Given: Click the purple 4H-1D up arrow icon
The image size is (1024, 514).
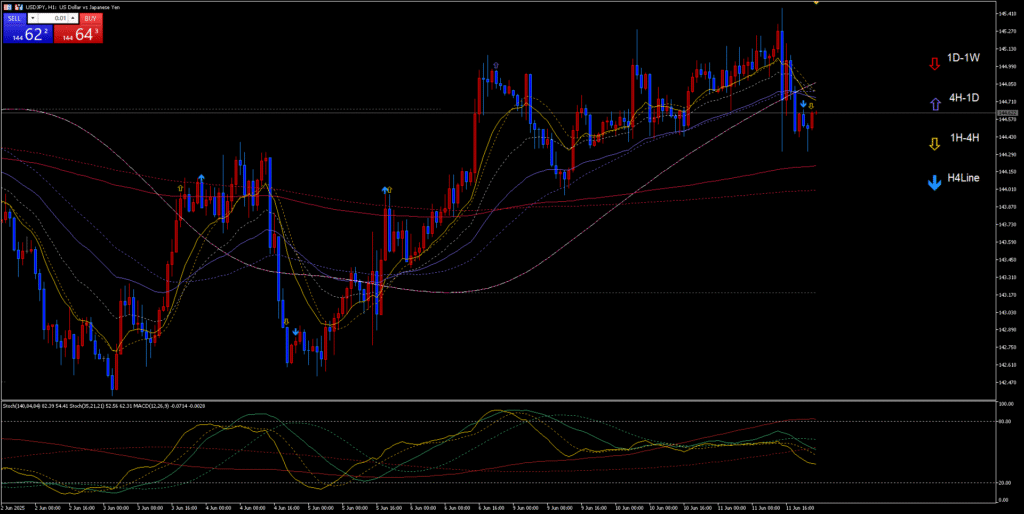Looking at the screenshot, I should tap(934, 103).
